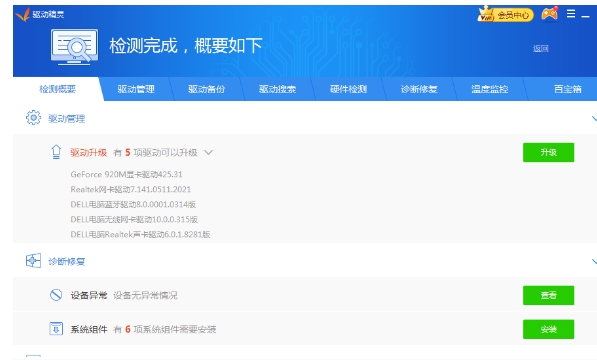Click the monitor magnifier scan icon
The height and width of the screenshot is (360, 597).
click(x=74, y=47)
